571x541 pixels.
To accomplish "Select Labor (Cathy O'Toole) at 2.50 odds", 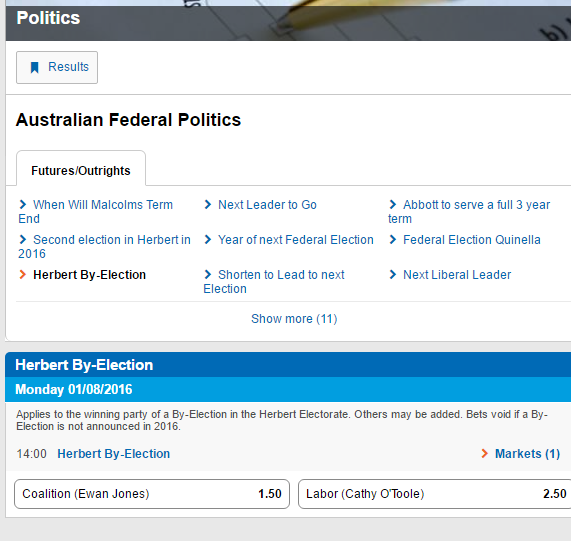I will pyautogui.click(x=435, y=494).
